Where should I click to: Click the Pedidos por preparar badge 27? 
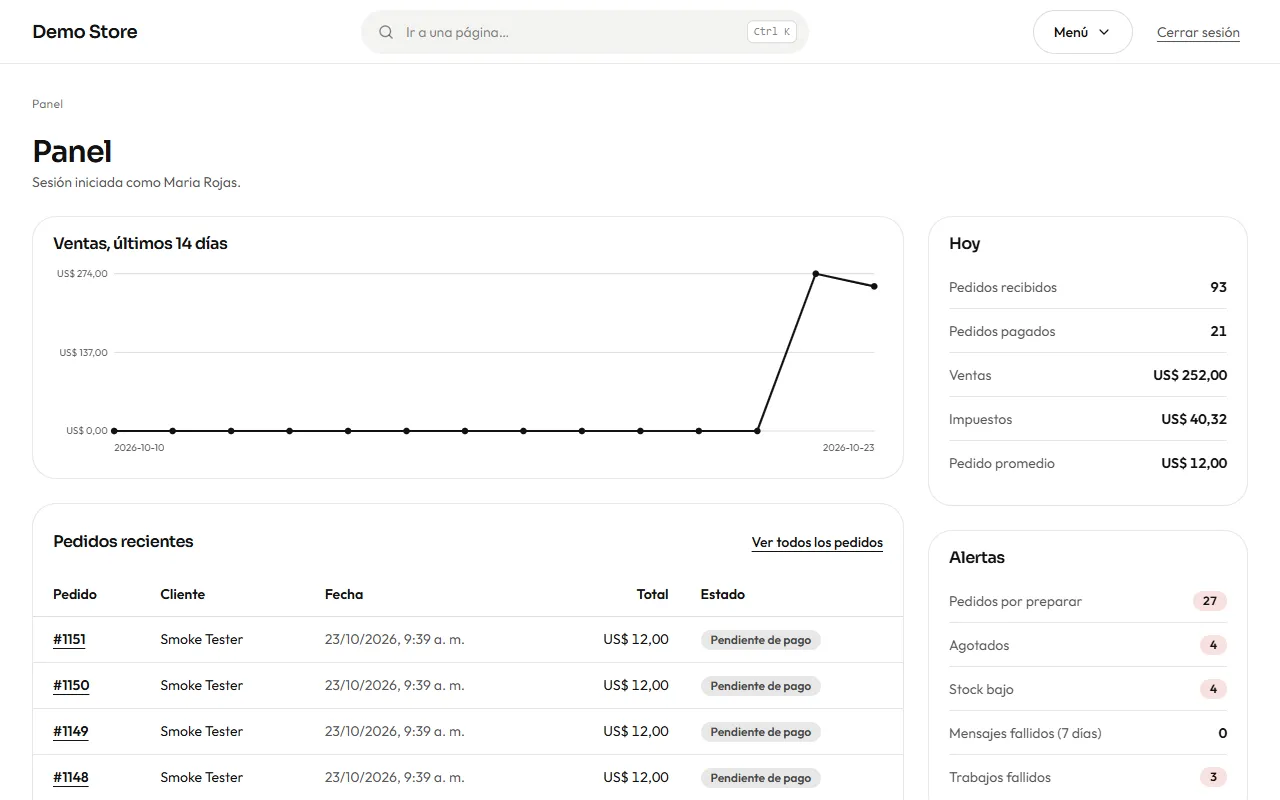pyautogui.click(x=1210, y=601)
